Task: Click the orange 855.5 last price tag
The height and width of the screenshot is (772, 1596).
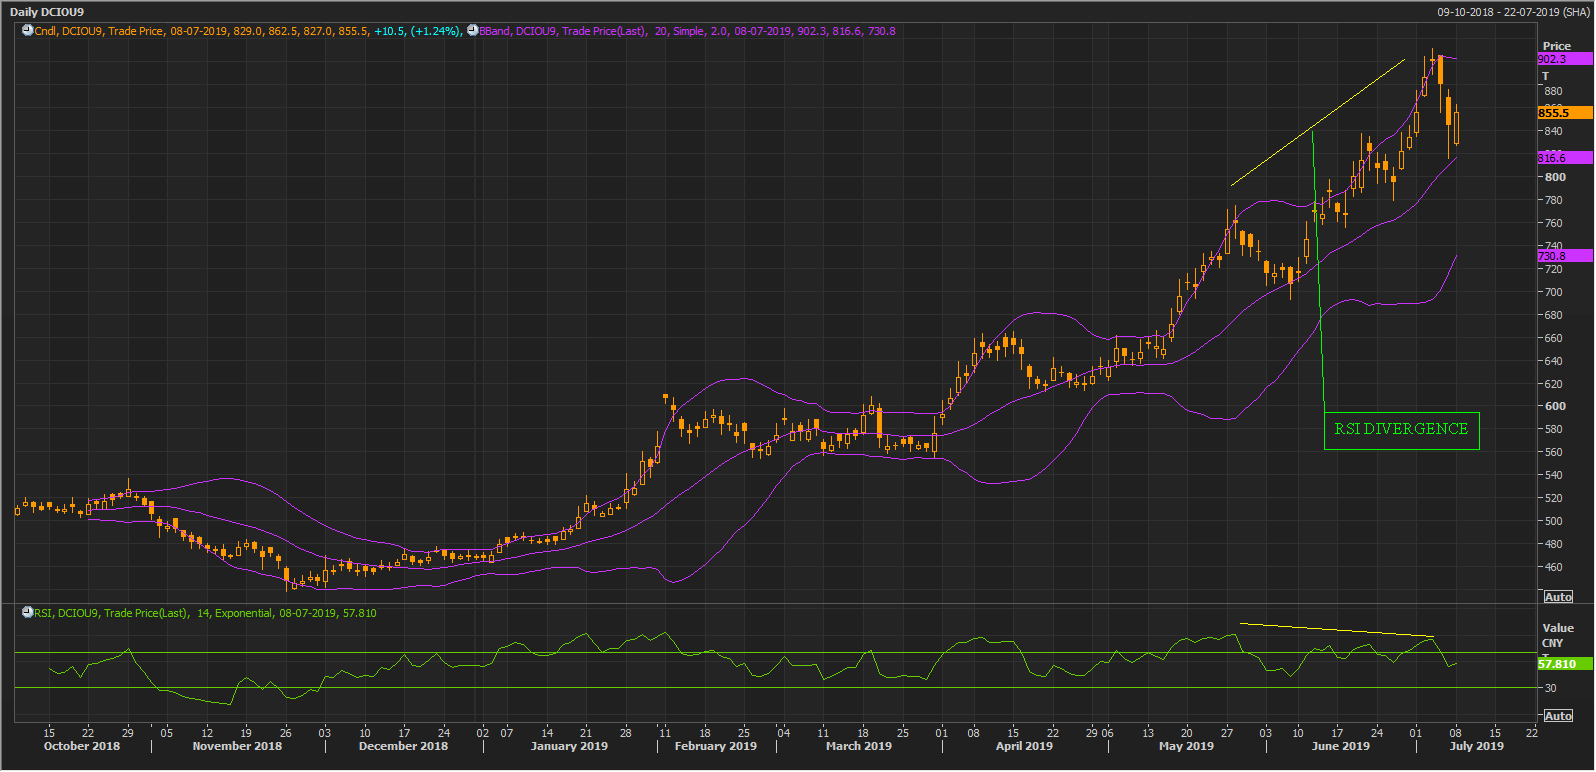Action: pos(1565,113)
